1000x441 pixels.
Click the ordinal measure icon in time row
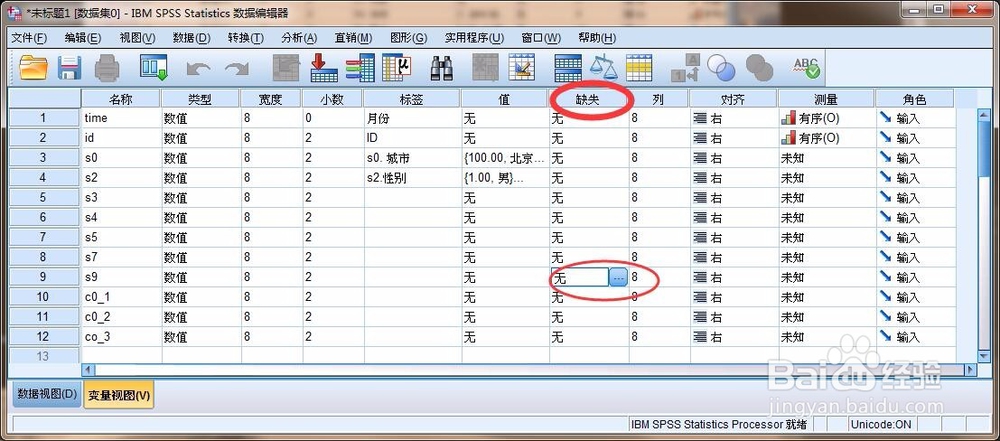(788, 118)
